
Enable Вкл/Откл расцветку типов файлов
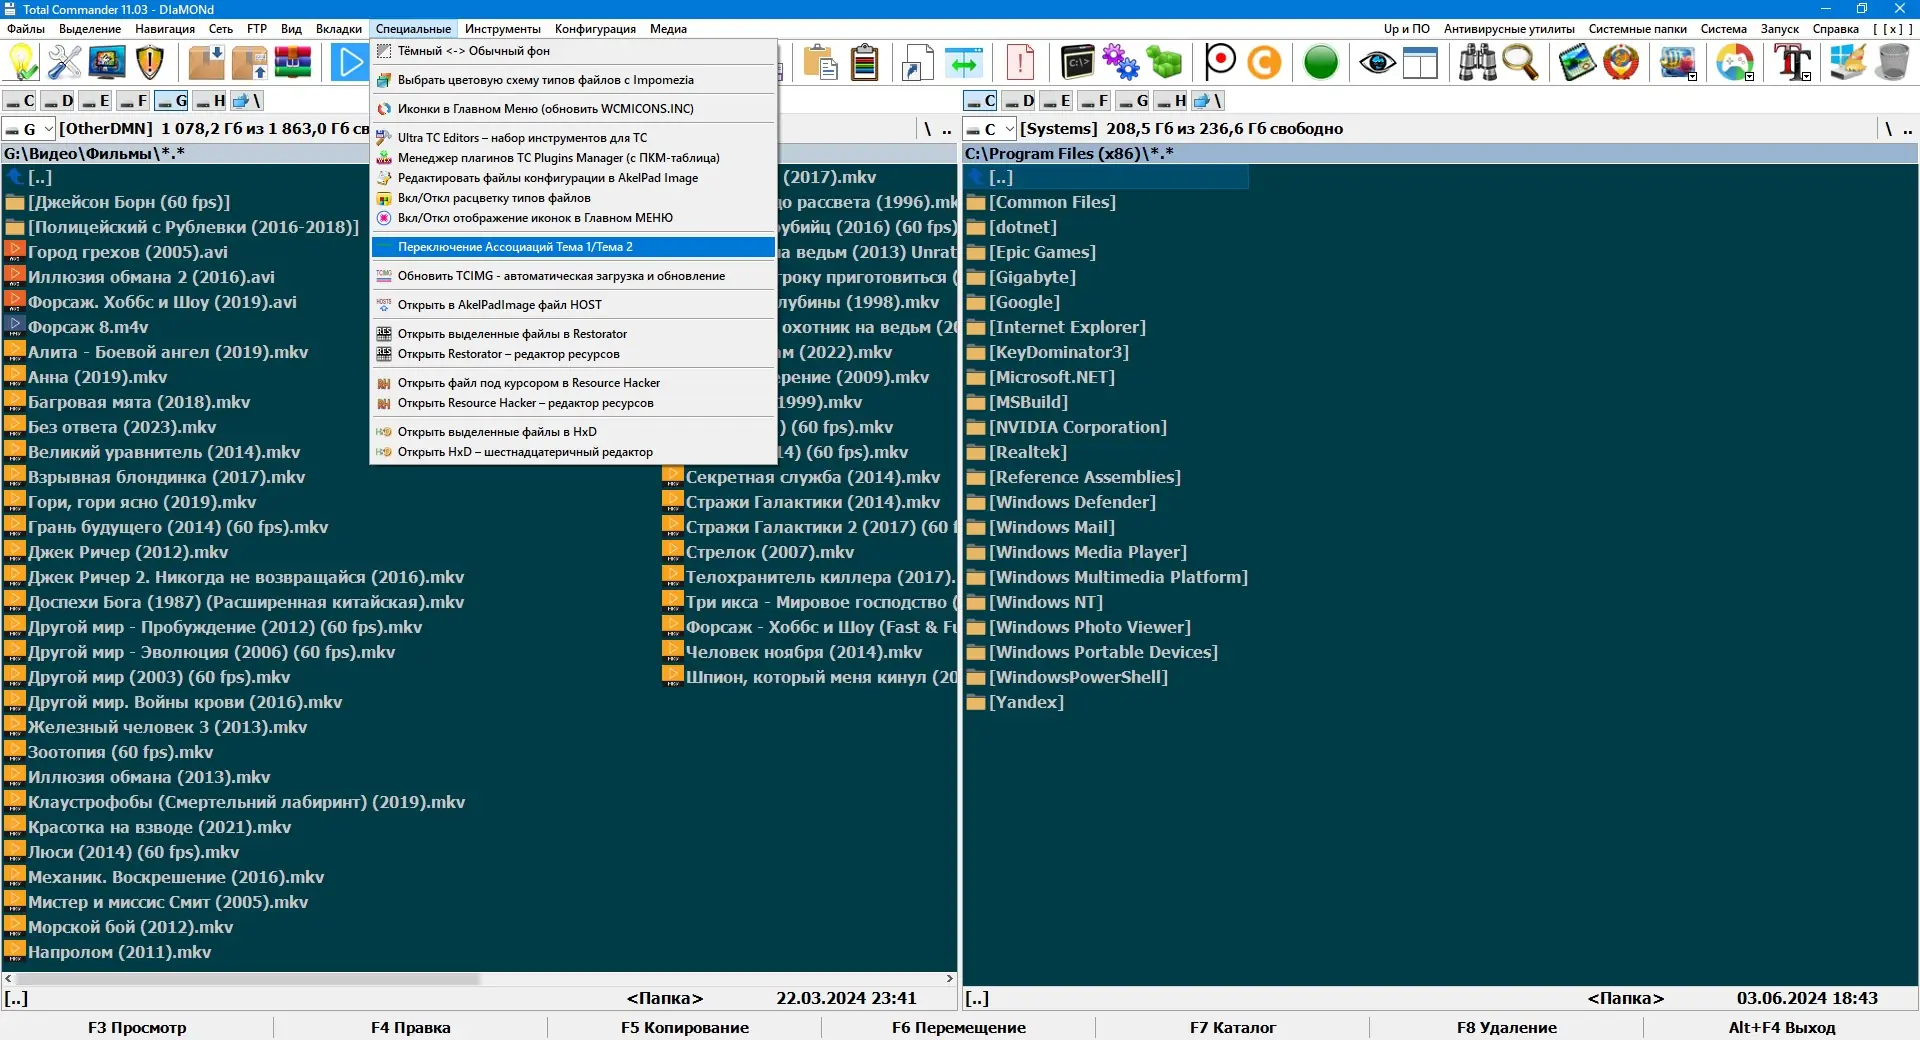coord(493,198)
